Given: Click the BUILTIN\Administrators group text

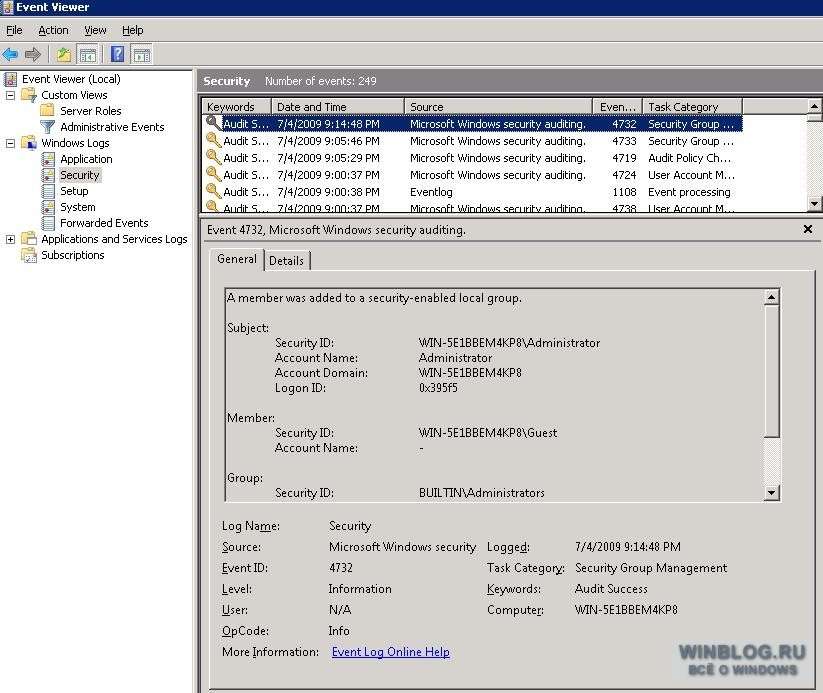Looking at the screenshot, I should [x=481, y=493].
